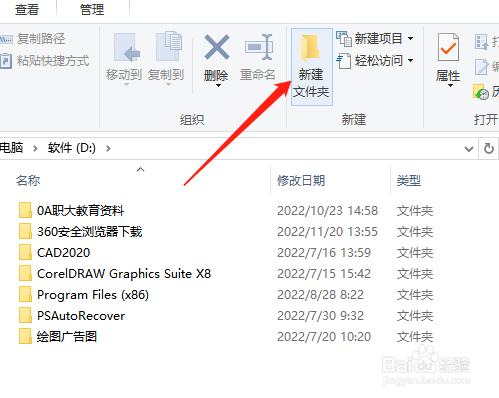
Task: Click 轻松访问 (Easy access) icon
Action: 344,61
